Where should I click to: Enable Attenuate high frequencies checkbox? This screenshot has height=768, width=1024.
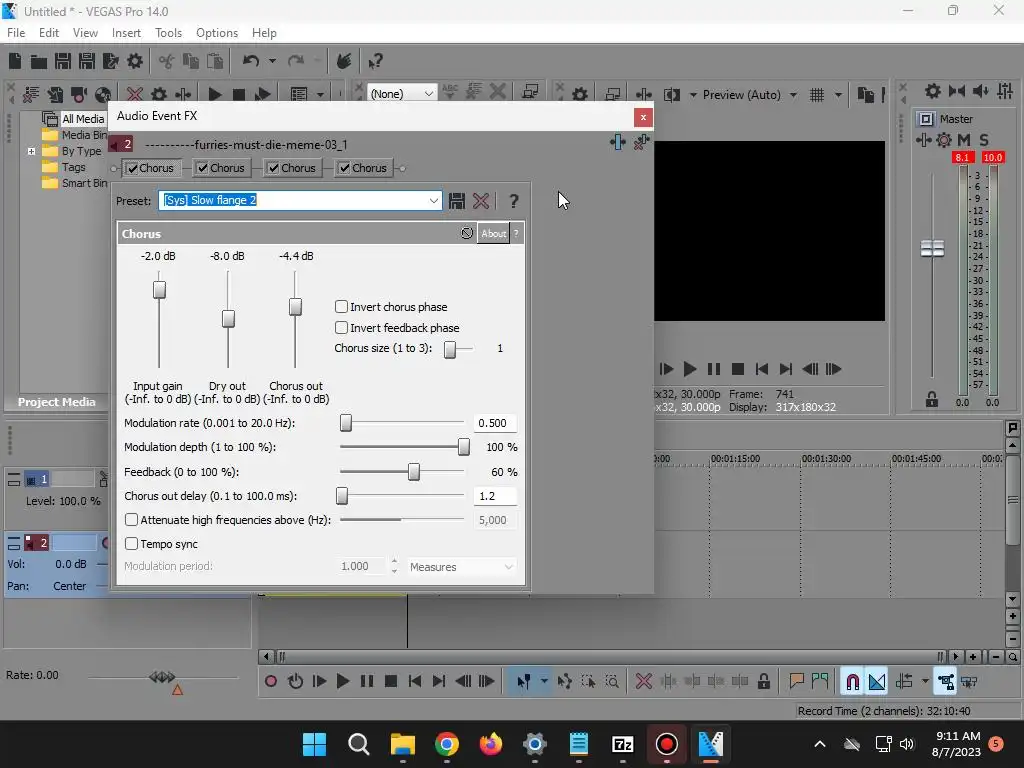(131, 519)
